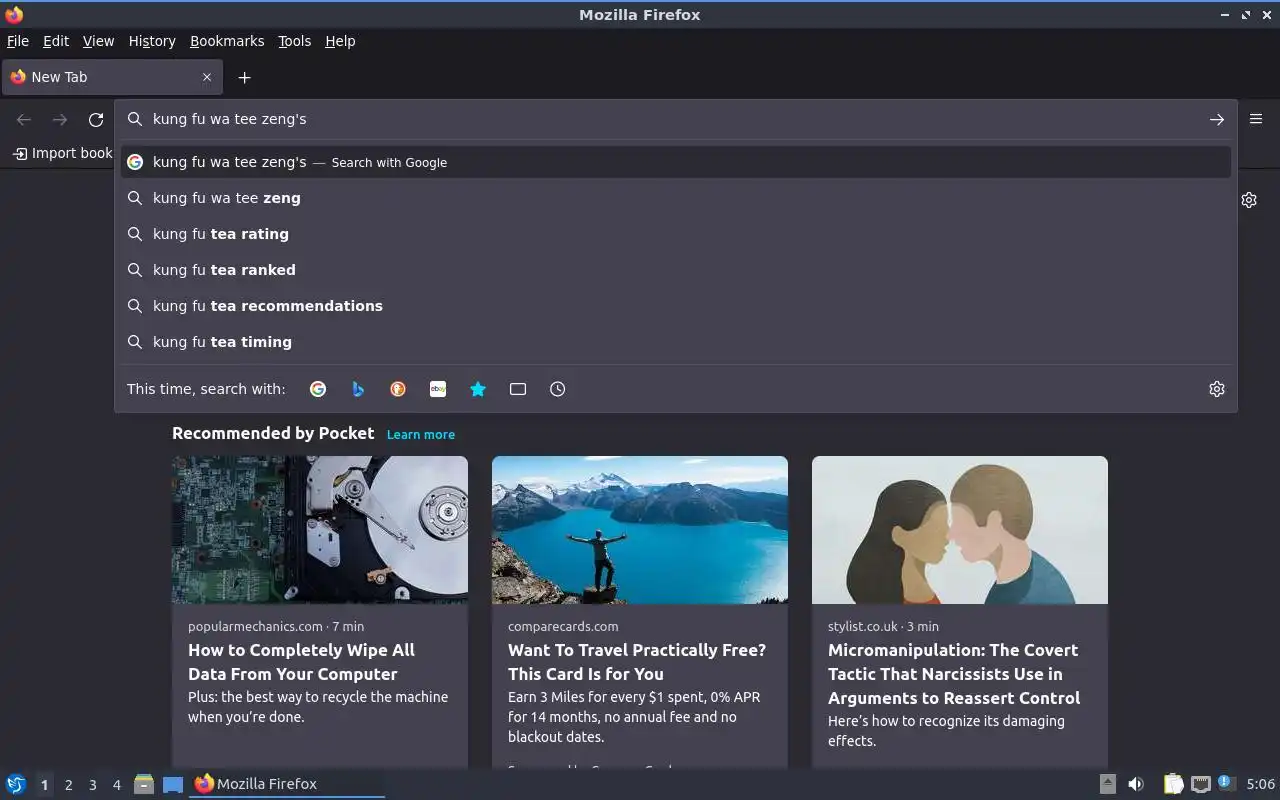Click the 5:06 clock
This screenshot has height=800, width=1280.
1260,784
